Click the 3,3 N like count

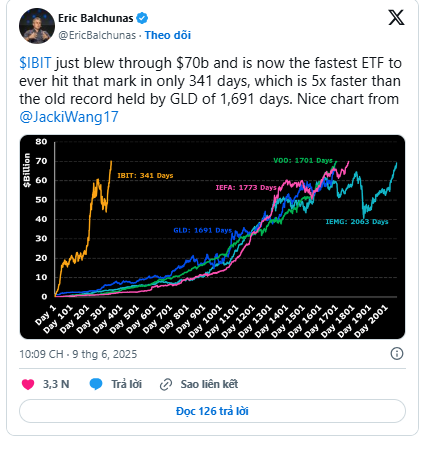point(56,384)
